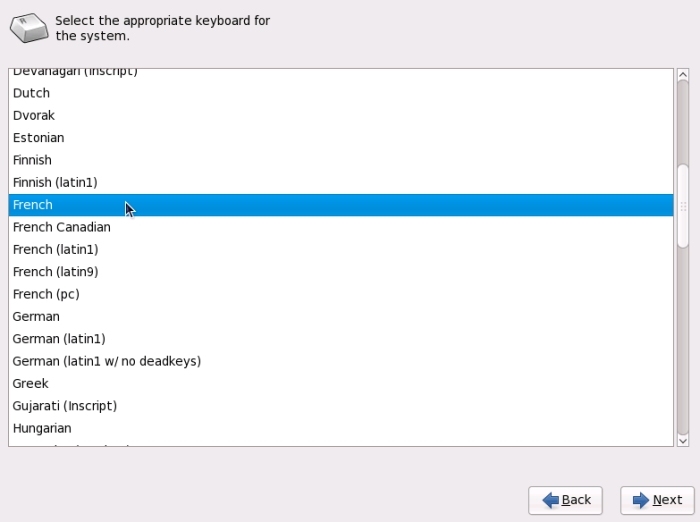Click the keyboard icon in the header

(28, 28)
